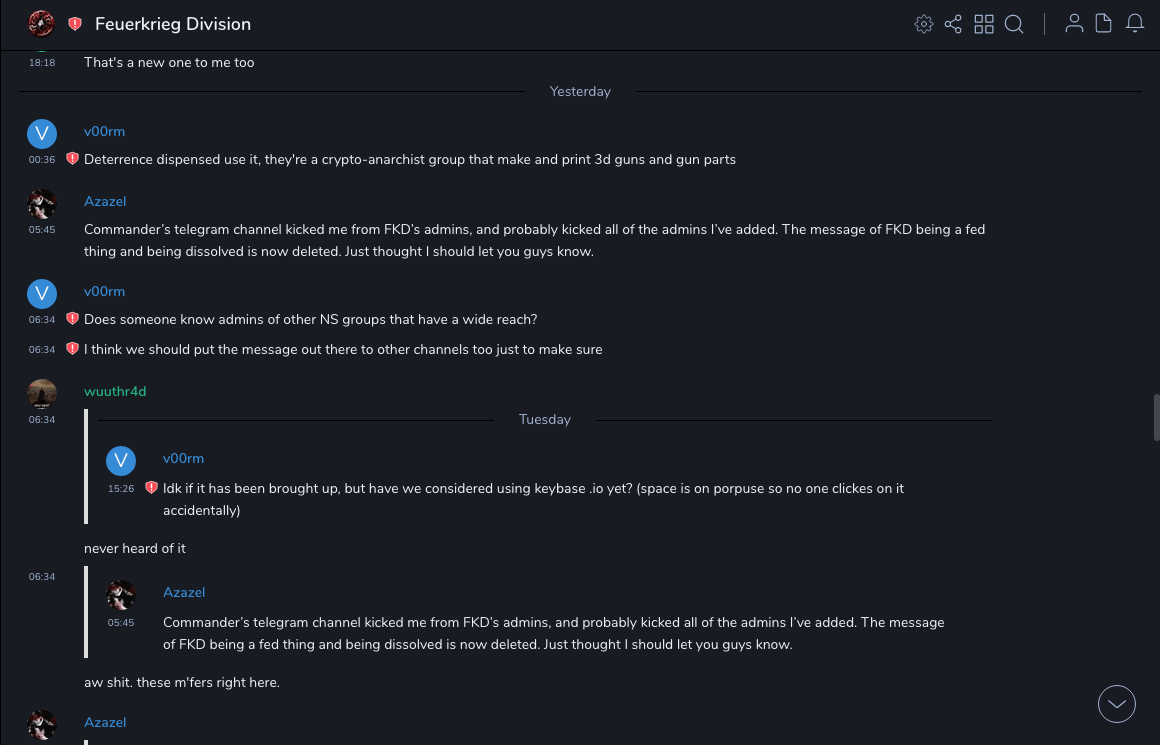This screenshot has width=1160, height=745.
Task: Open the files document icon
Action: [1103, 24]
